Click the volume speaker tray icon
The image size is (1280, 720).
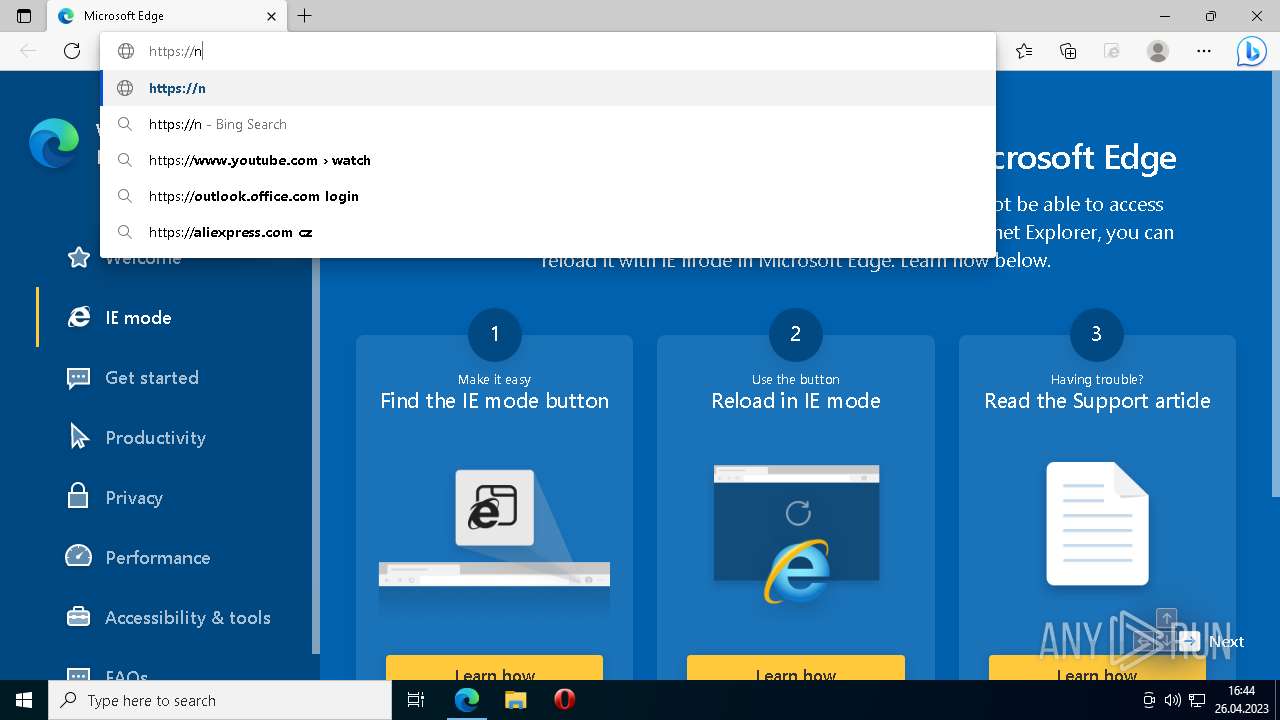click(x=1172, y=700)
